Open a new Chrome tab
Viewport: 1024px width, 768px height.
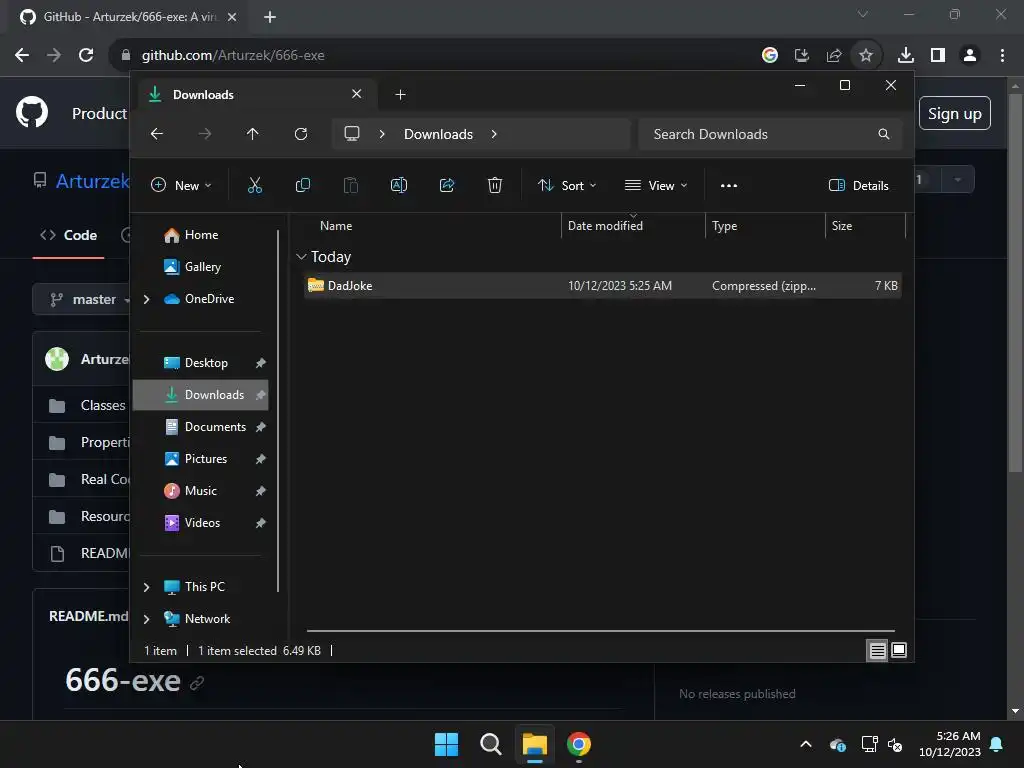[x=270, y=17]
